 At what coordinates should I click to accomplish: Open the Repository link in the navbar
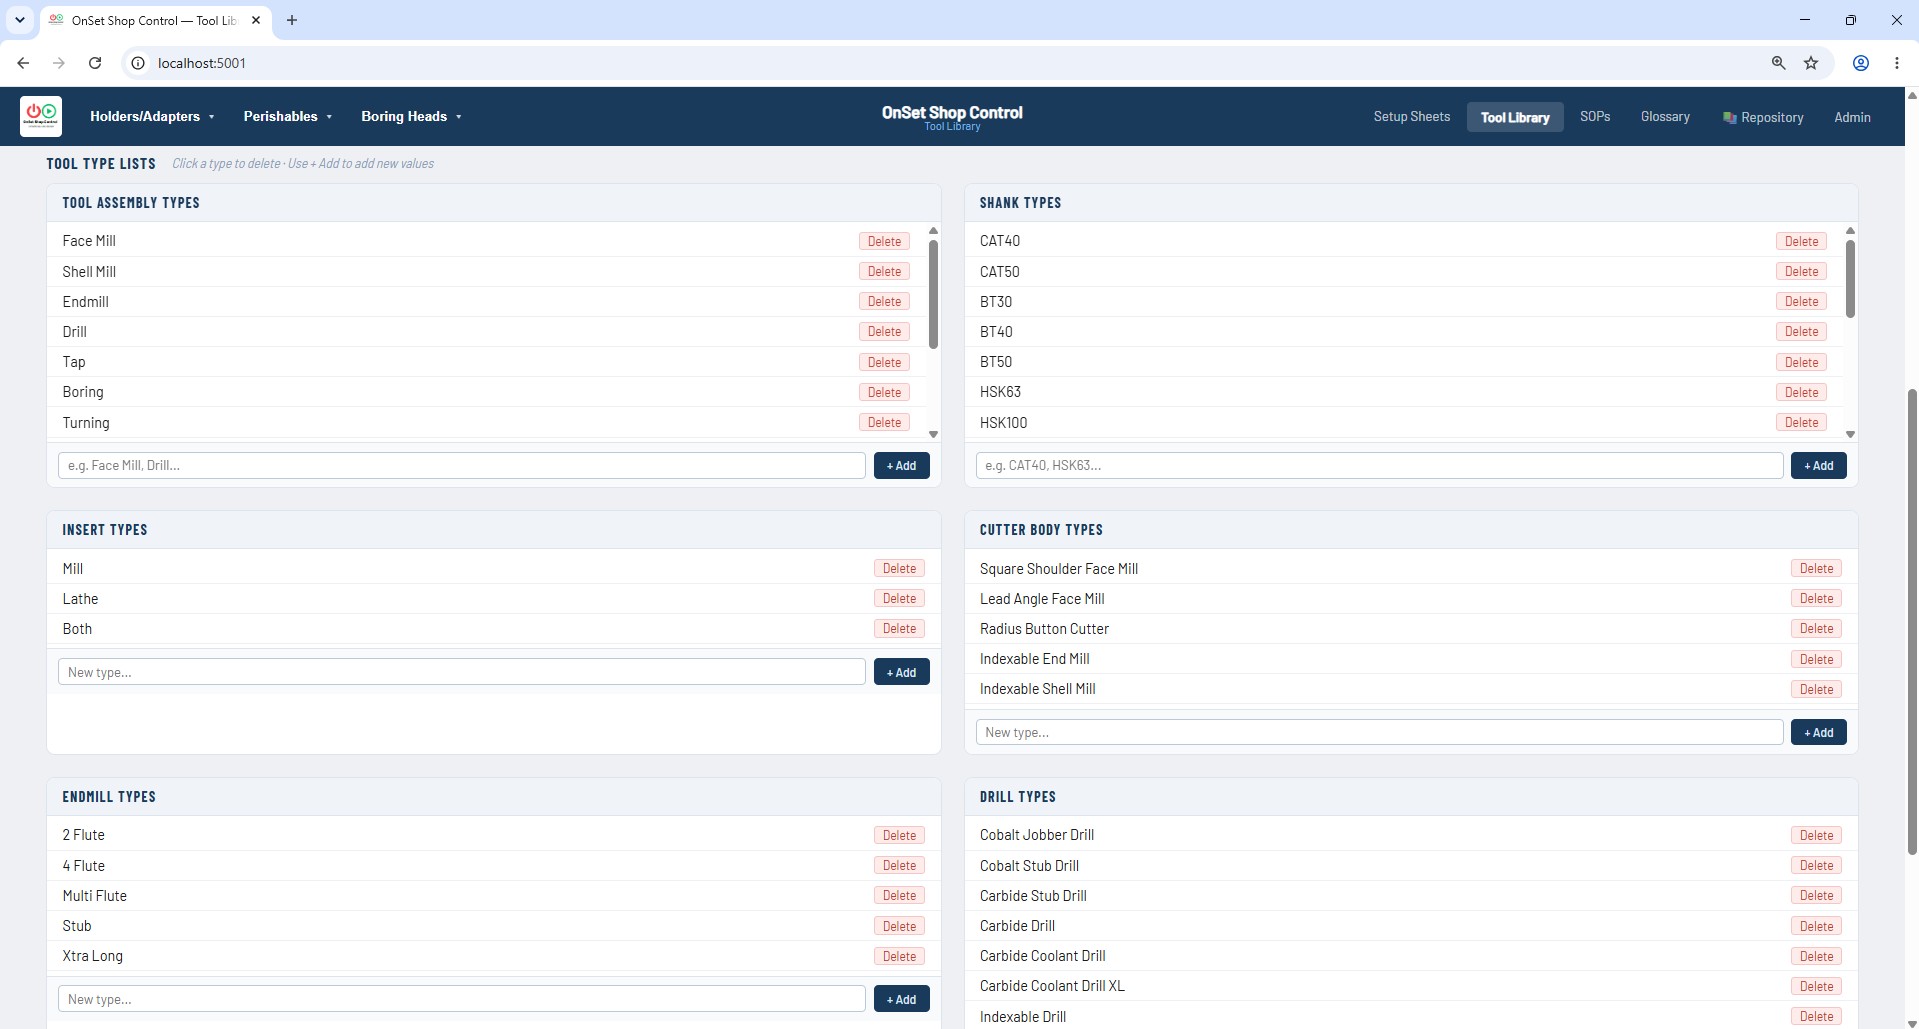click(x=1763, y=117)
